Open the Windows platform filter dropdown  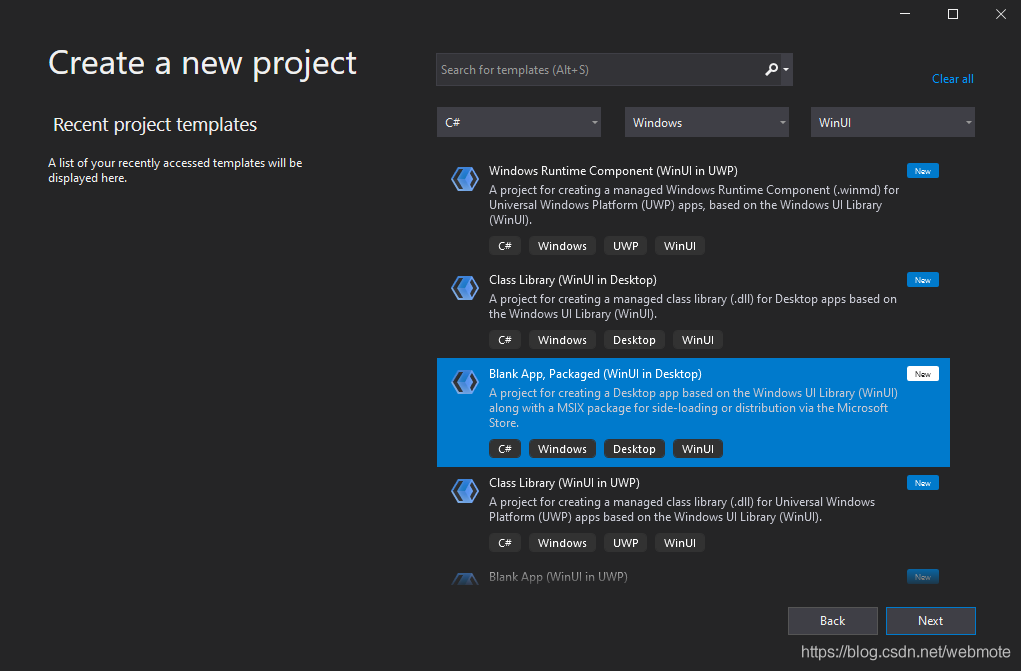coord(706,122)
